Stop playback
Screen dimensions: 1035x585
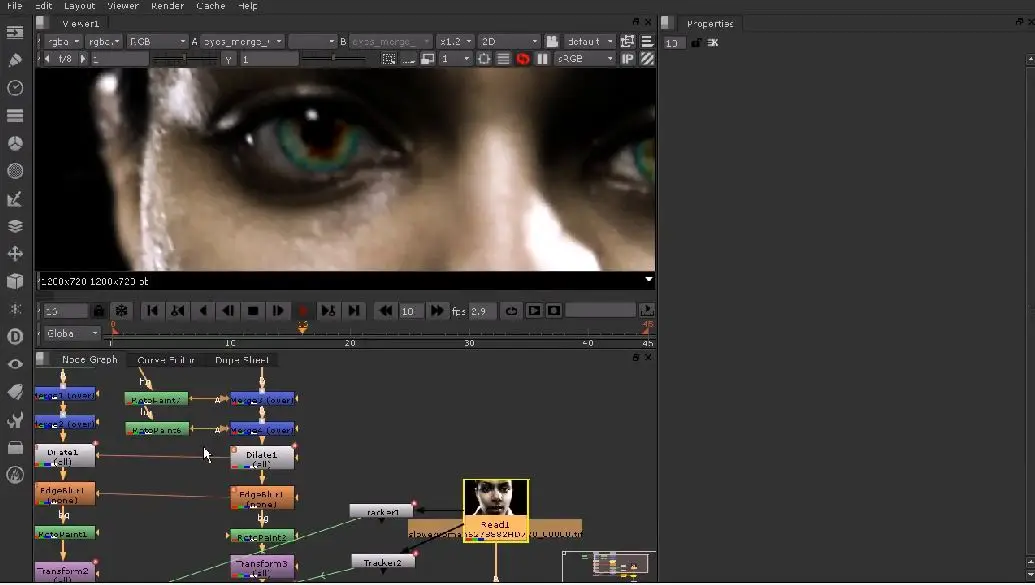tap(253, 310)
